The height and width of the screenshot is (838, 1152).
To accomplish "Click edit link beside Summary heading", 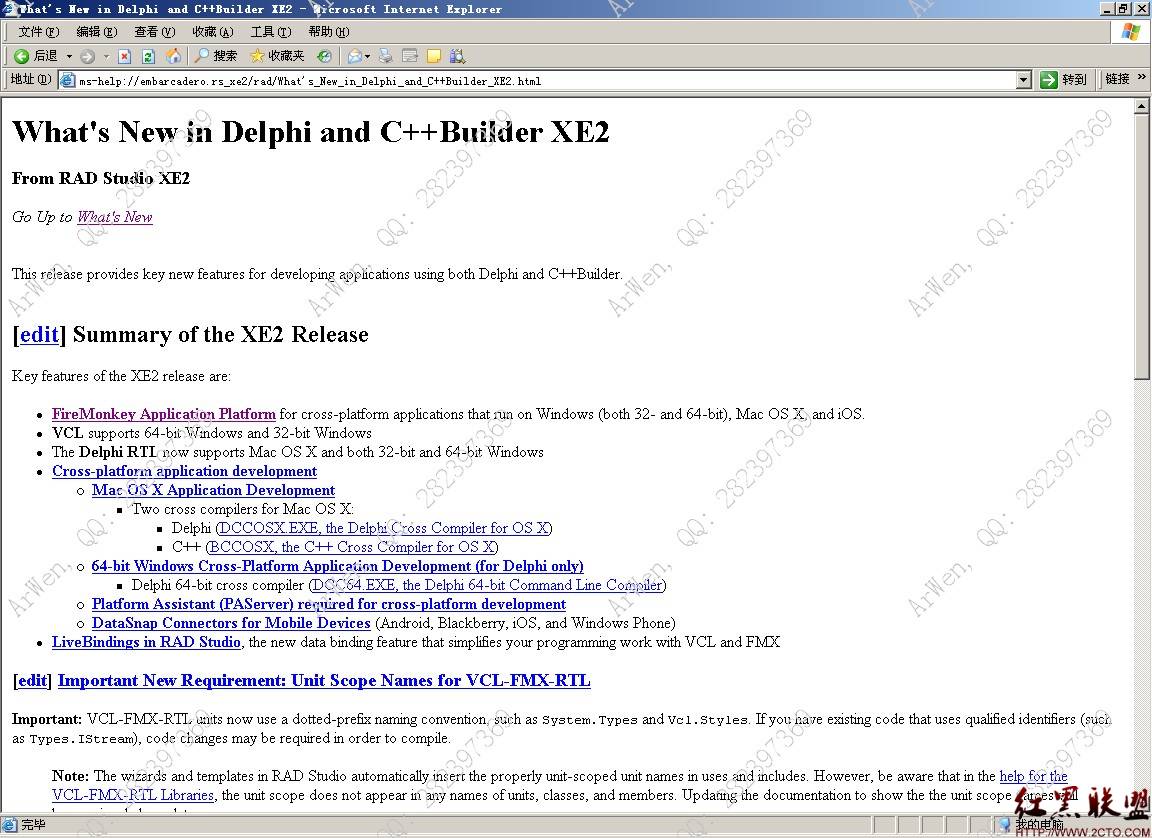I will point(39,334).
